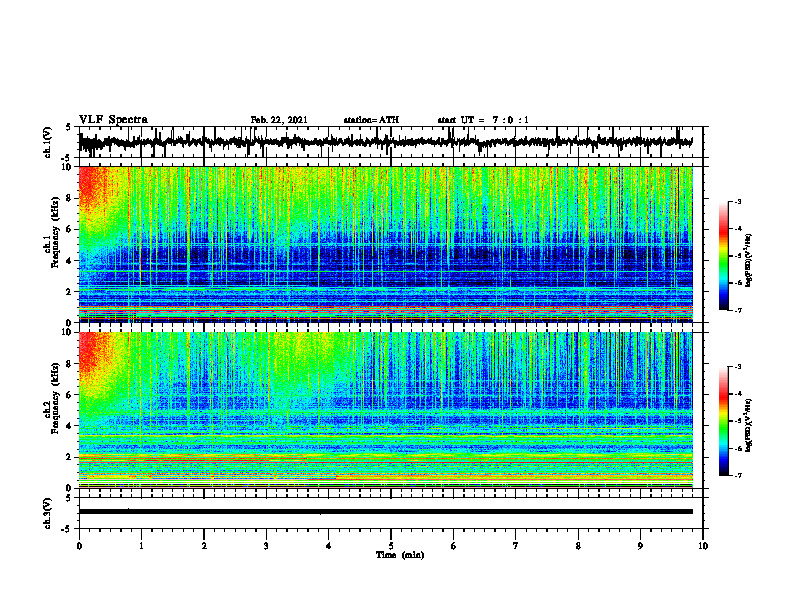Click the "5" tick on the Time axis
Image resolution: width=792 pixels, height=612 pixels.
pyautogui.click(x=391, y=546)
